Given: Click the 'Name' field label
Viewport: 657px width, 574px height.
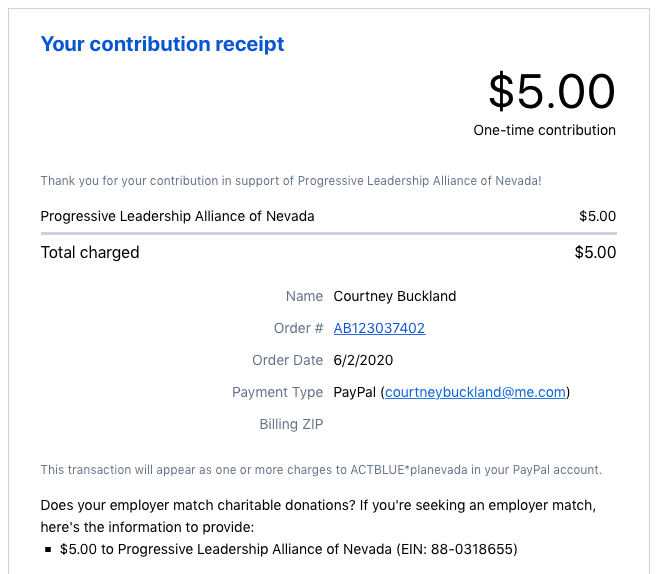Looking at the screenshot, I should pos(304,296).
